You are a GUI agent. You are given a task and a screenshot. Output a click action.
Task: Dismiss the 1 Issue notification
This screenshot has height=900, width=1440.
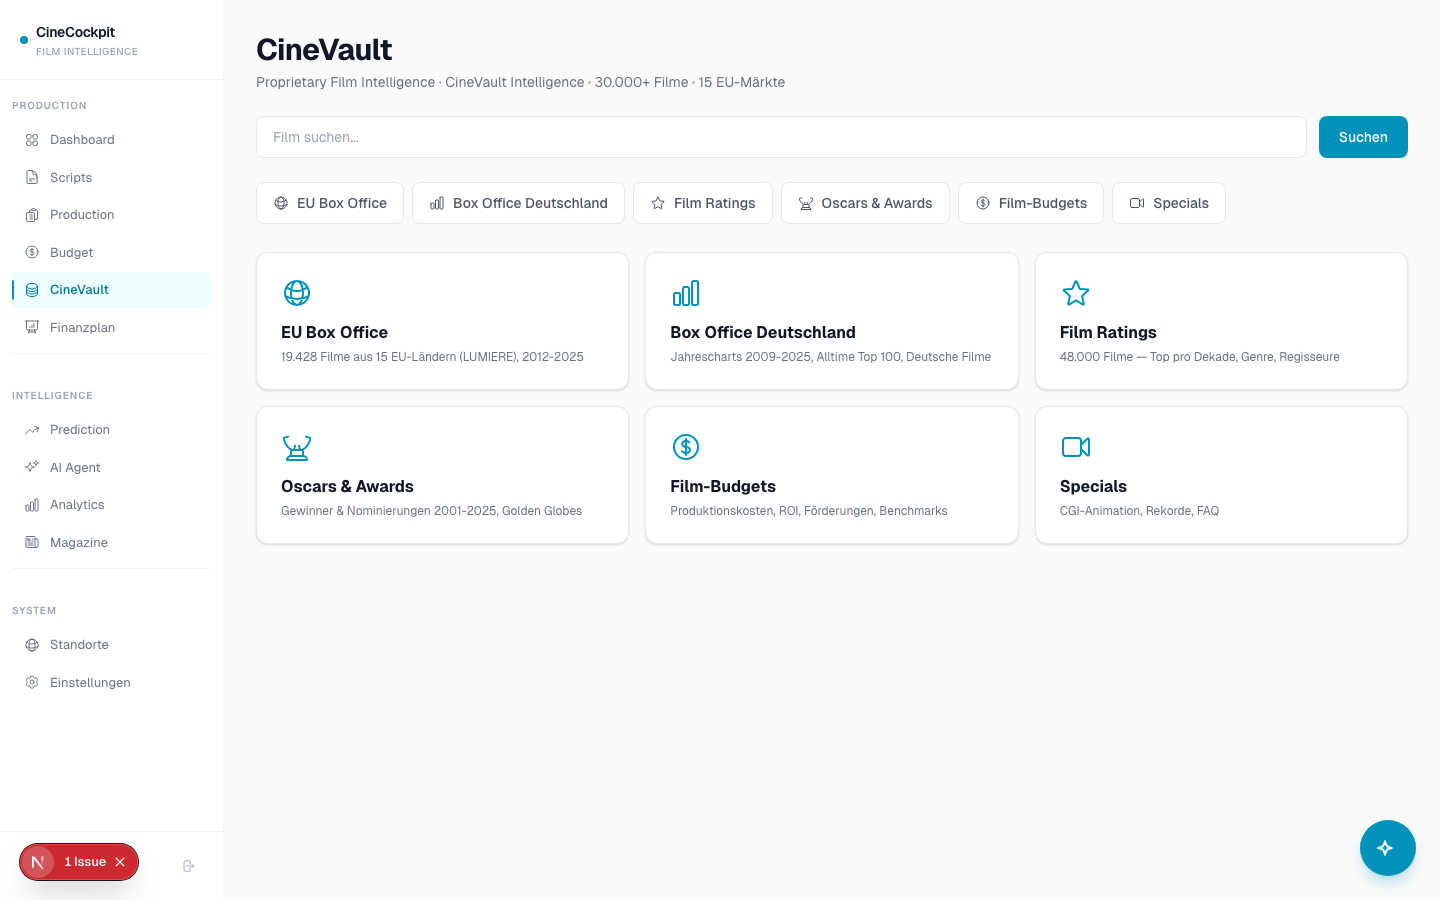pyautogui.click(x=120, y=861)
